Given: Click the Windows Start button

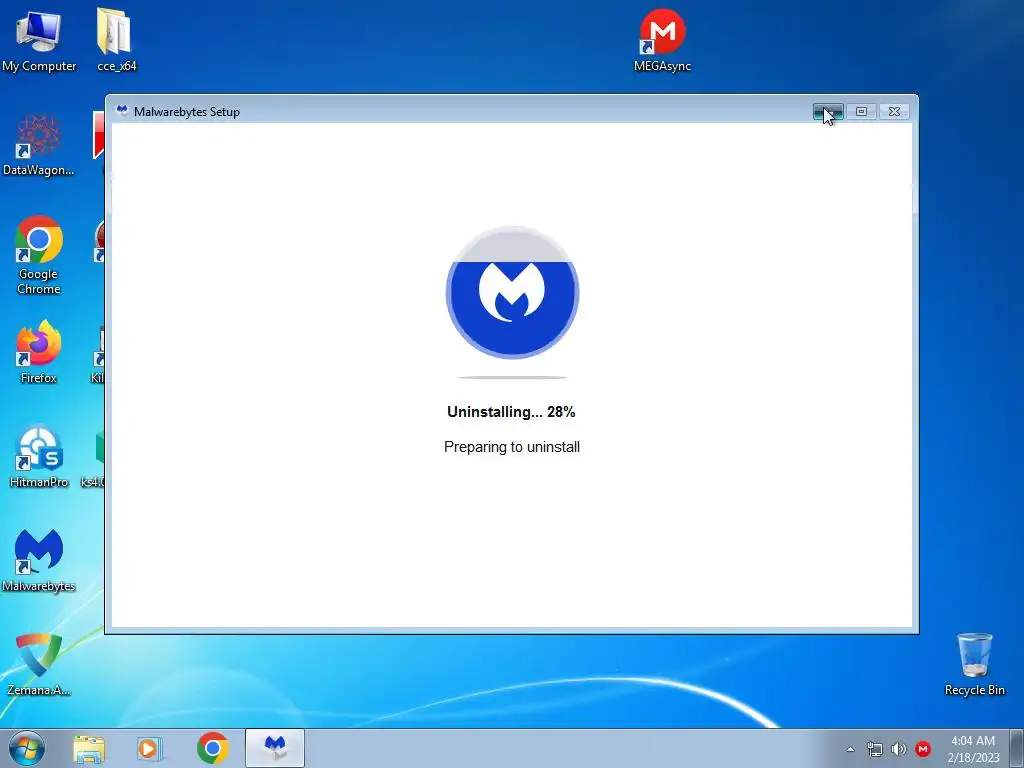Looking at the screenshot, I should (27, 748).
